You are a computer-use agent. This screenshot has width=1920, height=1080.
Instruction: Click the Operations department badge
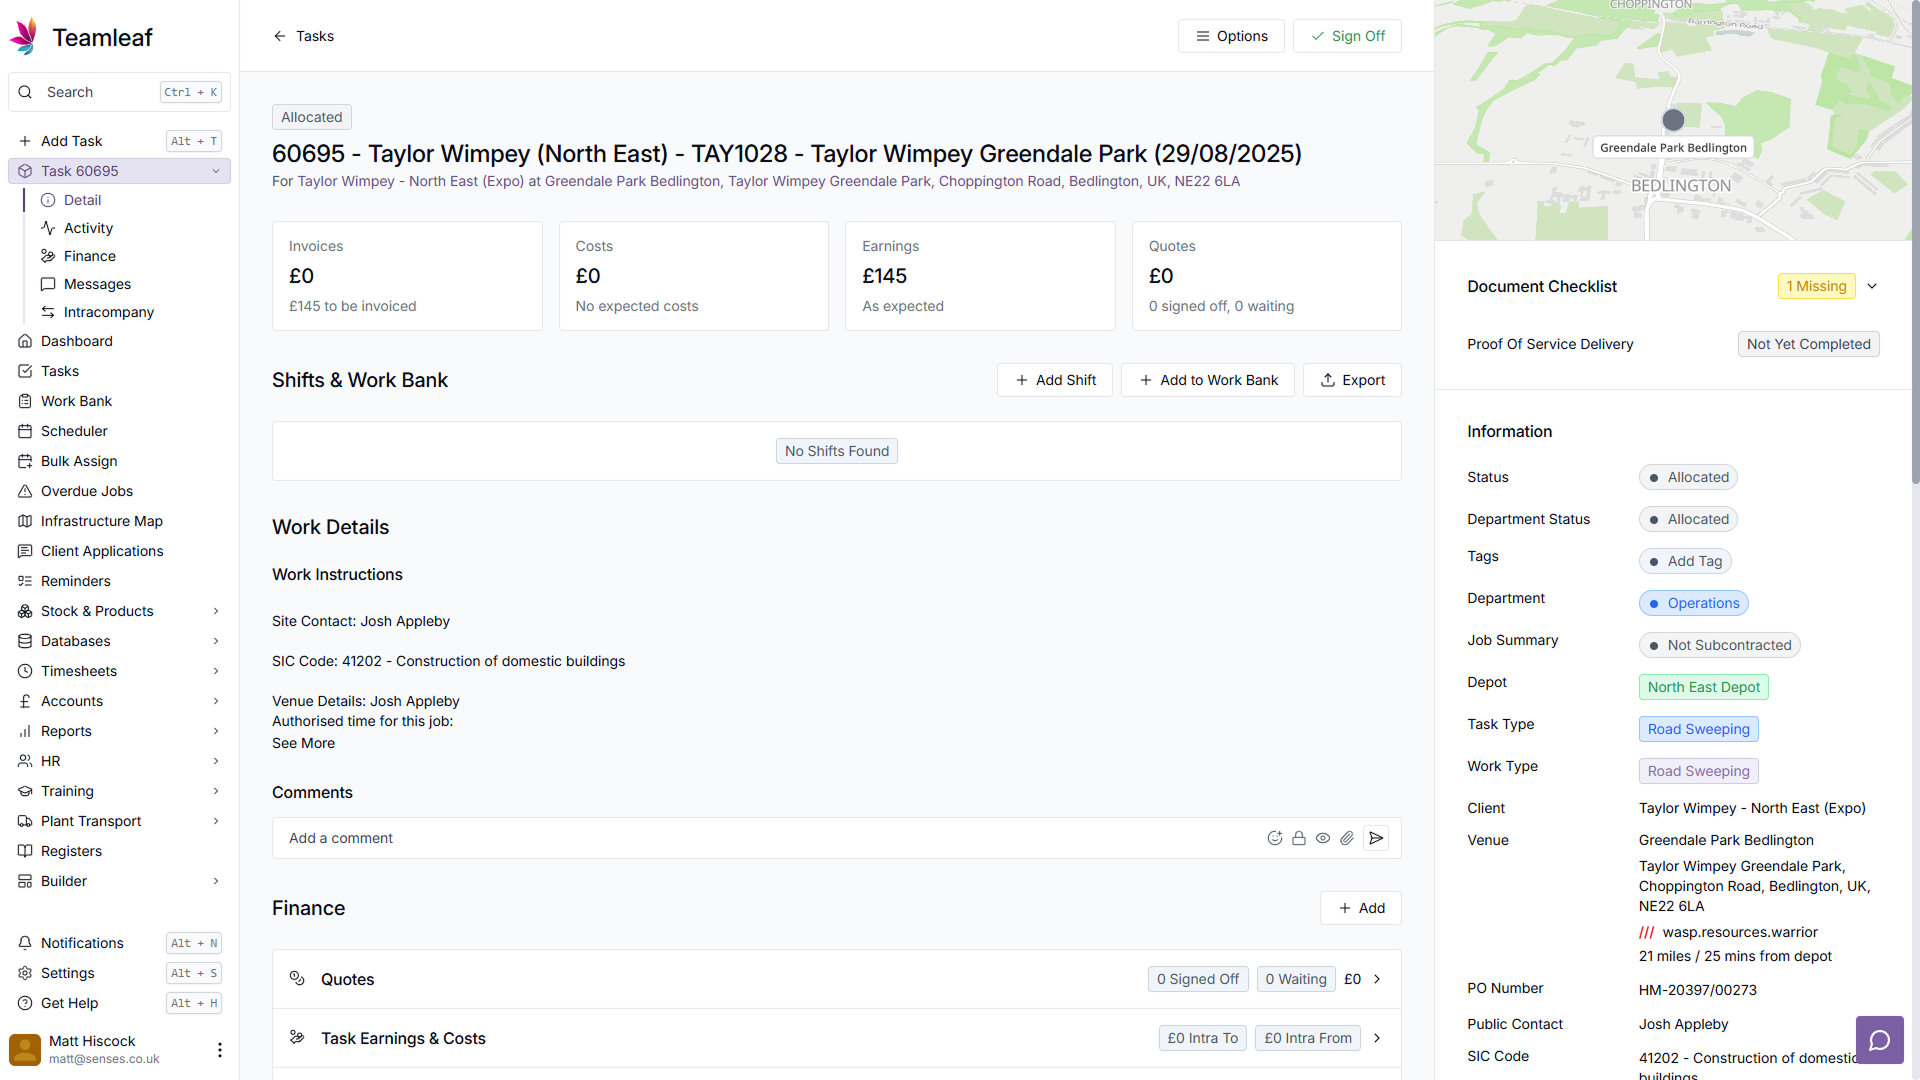point(1693,603)
